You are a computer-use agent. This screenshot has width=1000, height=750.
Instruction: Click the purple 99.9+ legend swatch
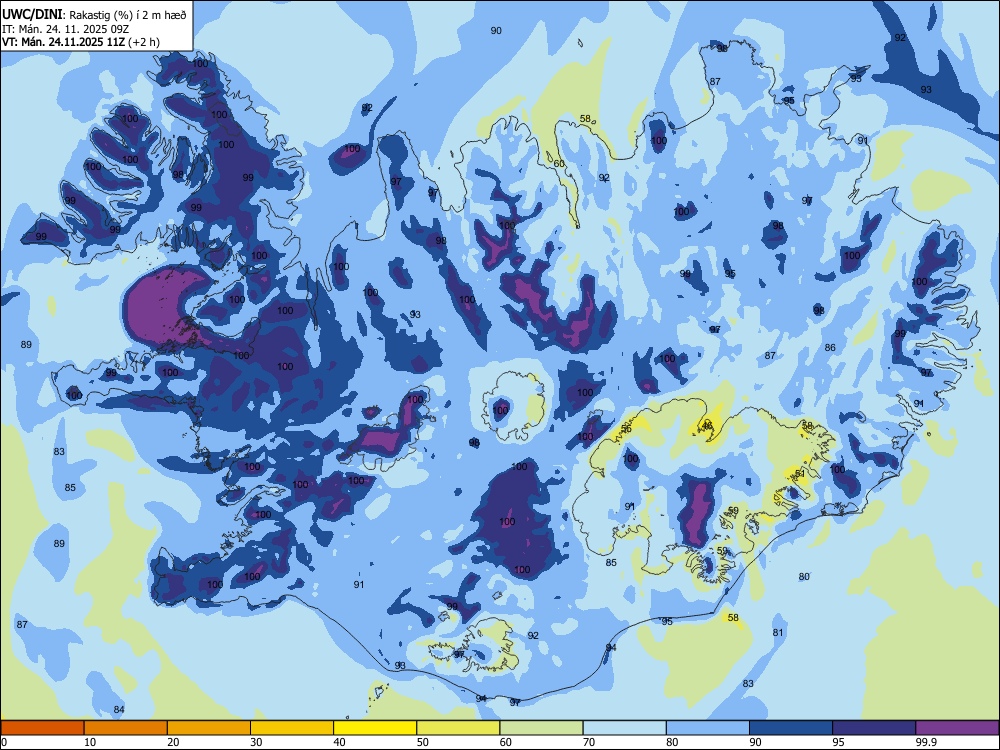tap(957, 728)
